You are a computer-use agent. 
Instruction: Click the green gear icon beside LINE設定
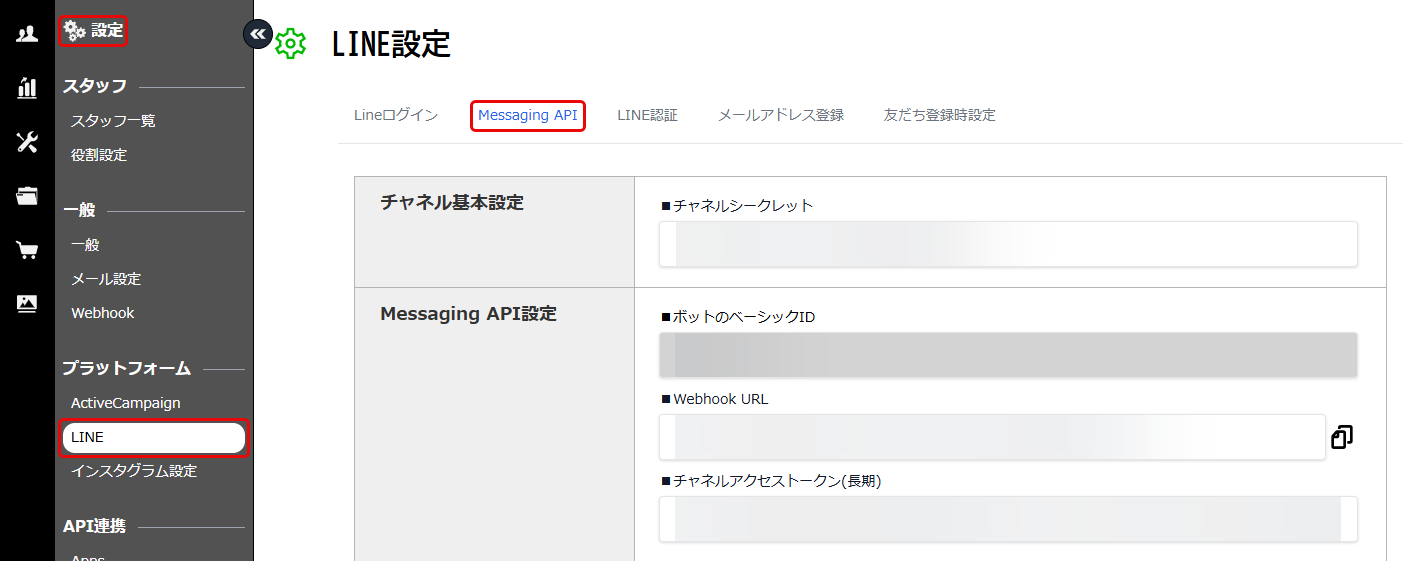click(x=291, y=44)
